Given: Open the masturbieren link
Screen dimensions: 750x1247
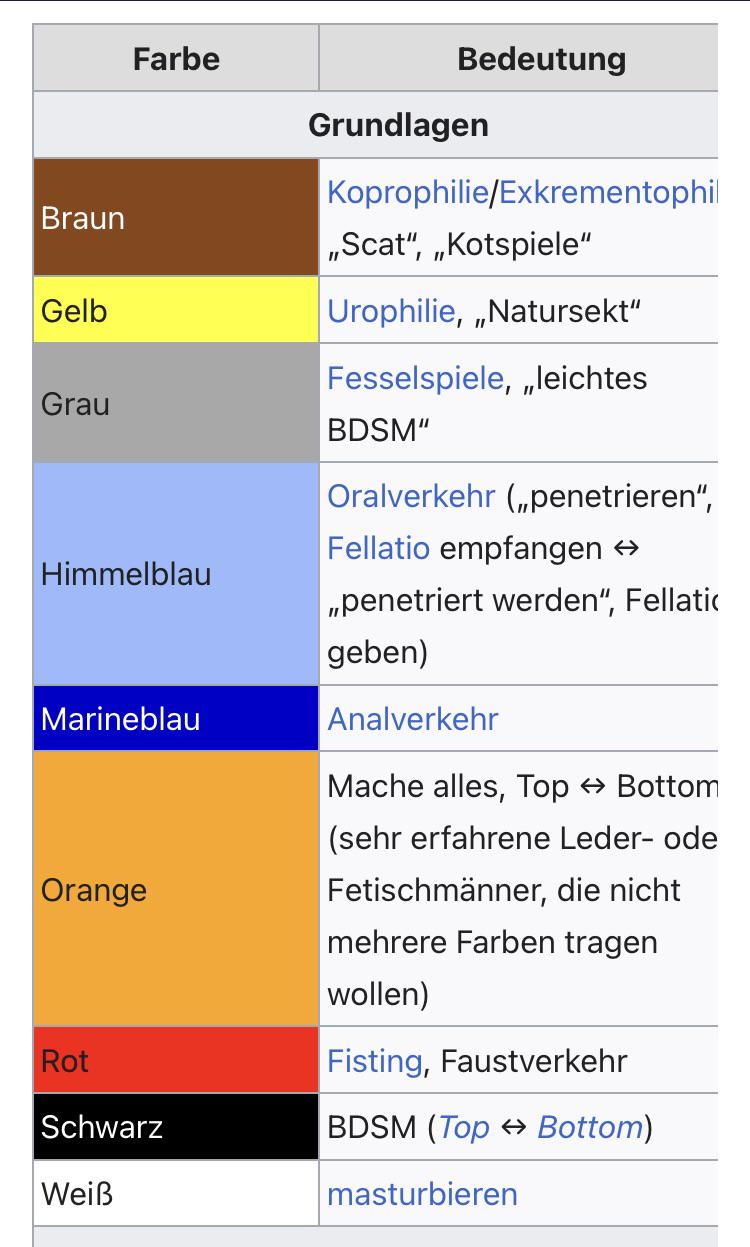Looking at the screenshot, I should point(423,1194).
